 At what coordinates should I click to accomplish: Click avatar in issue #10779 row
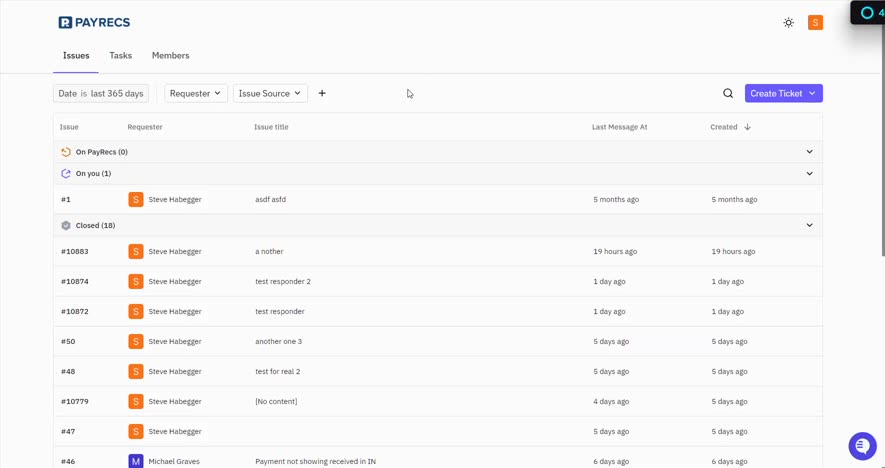(x=135, y=401)
